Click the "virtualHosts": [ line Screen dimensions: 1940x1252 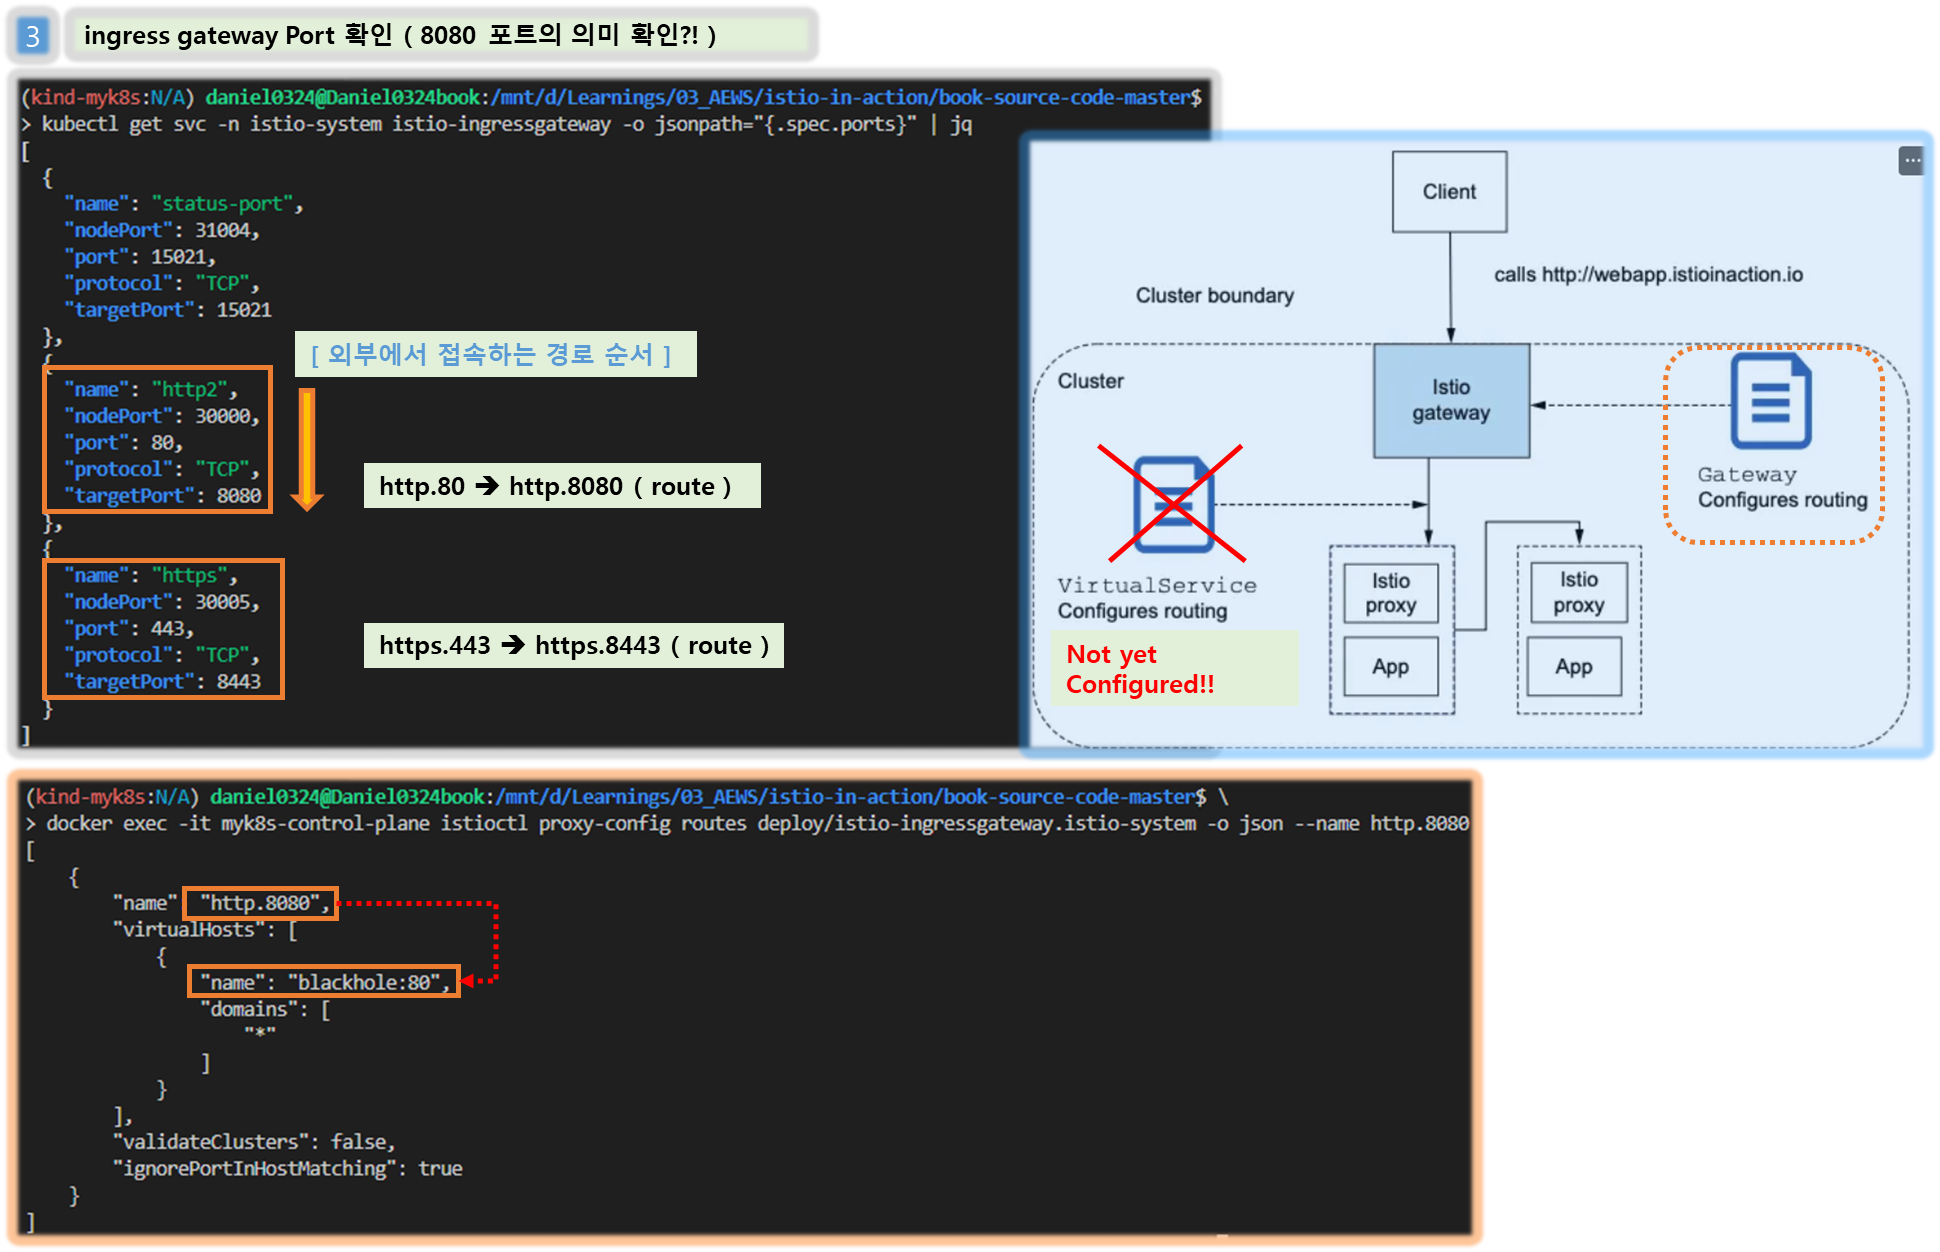[x=205, y=930]
